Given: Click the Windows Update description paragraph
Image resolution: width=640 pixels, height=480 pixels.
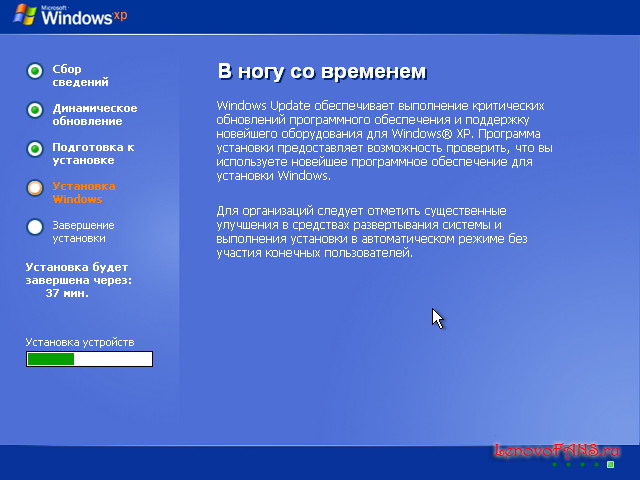Looking at the screenshot, I should tap(381, 140).
